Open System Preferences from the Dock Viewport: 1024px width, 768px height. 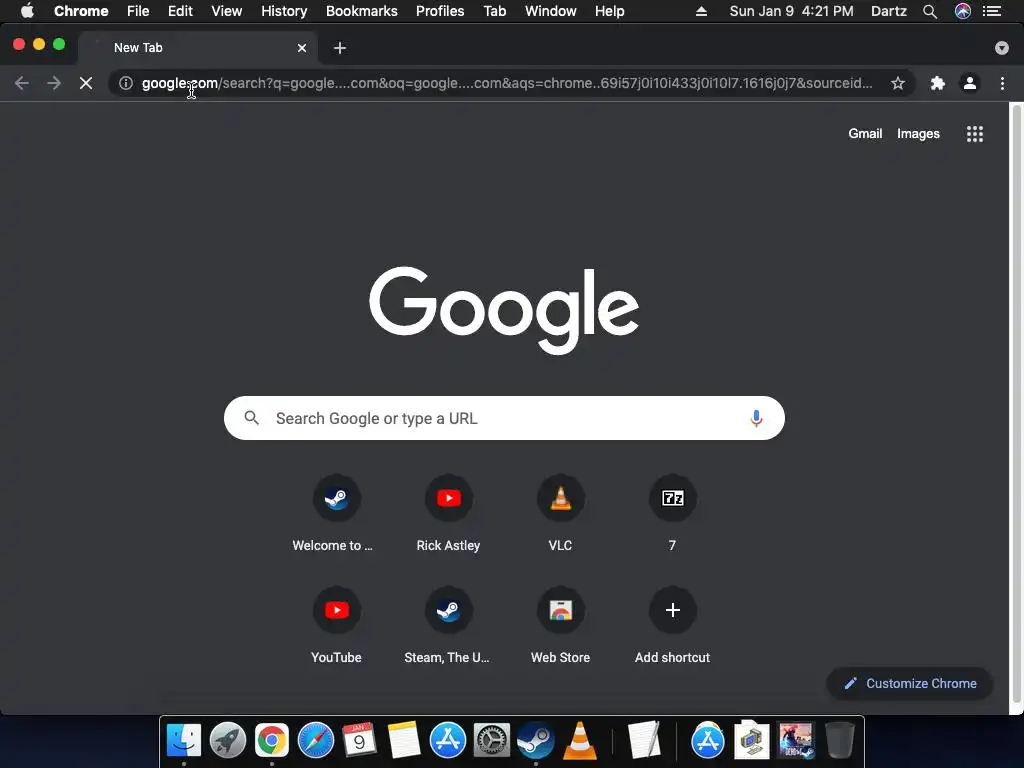tap(492, 741)
